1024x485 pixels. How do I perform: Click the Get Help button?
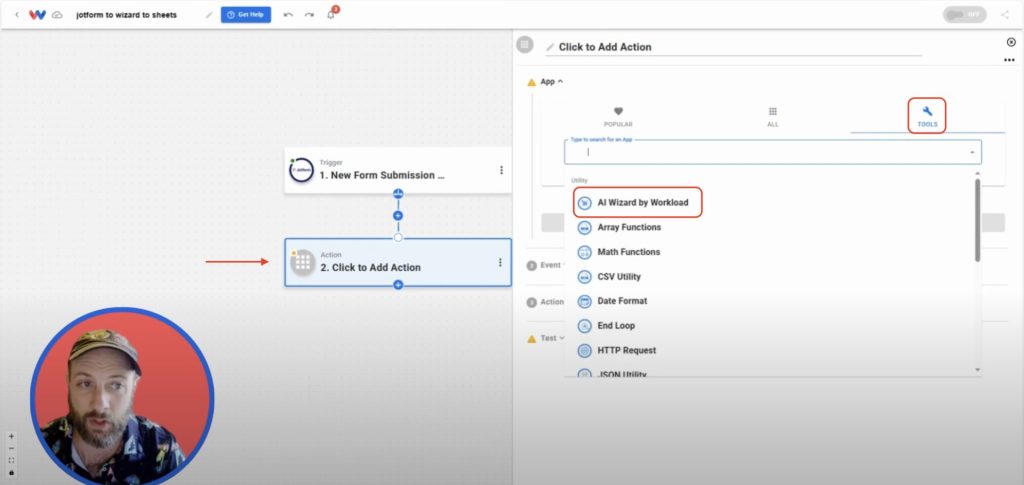246,14
